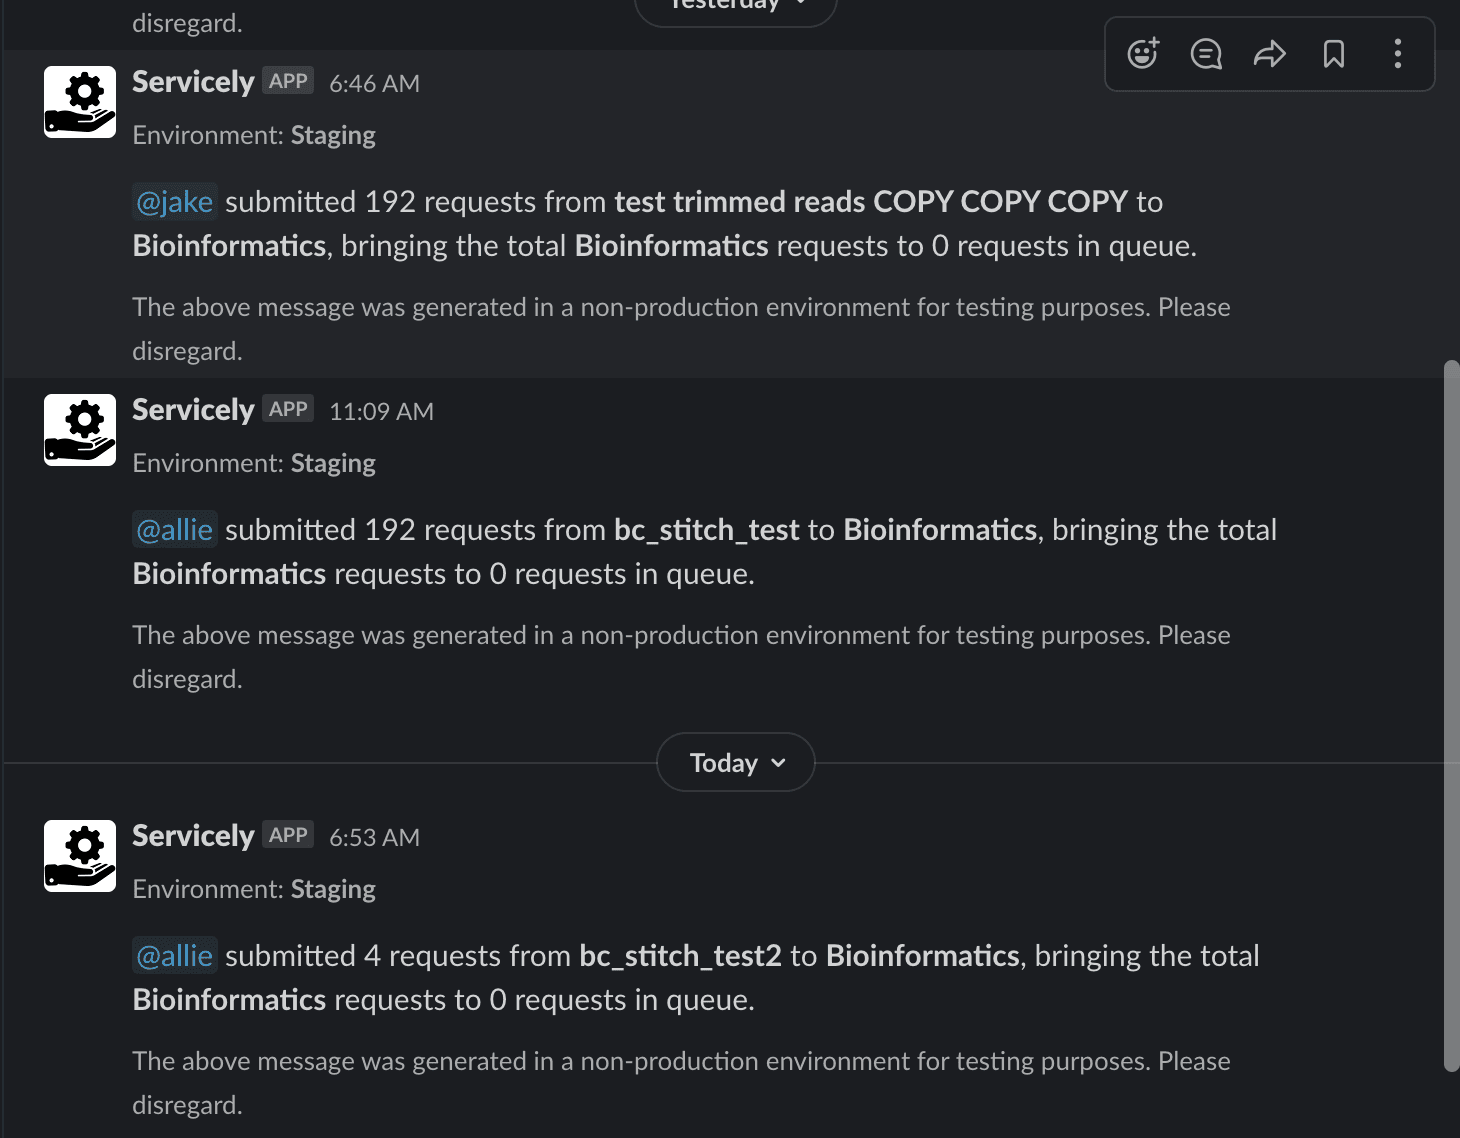
Task: Click the 6:46 AM message timestamp
Action: pyautogui.click(x=374, y=84)
